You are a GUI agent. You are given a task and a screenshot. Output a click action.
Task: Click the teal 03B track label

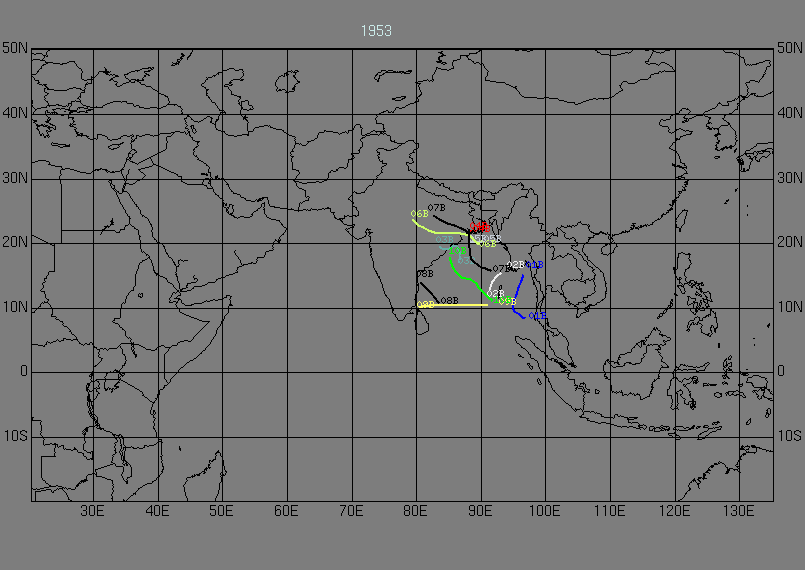click(x=443, y=240)
